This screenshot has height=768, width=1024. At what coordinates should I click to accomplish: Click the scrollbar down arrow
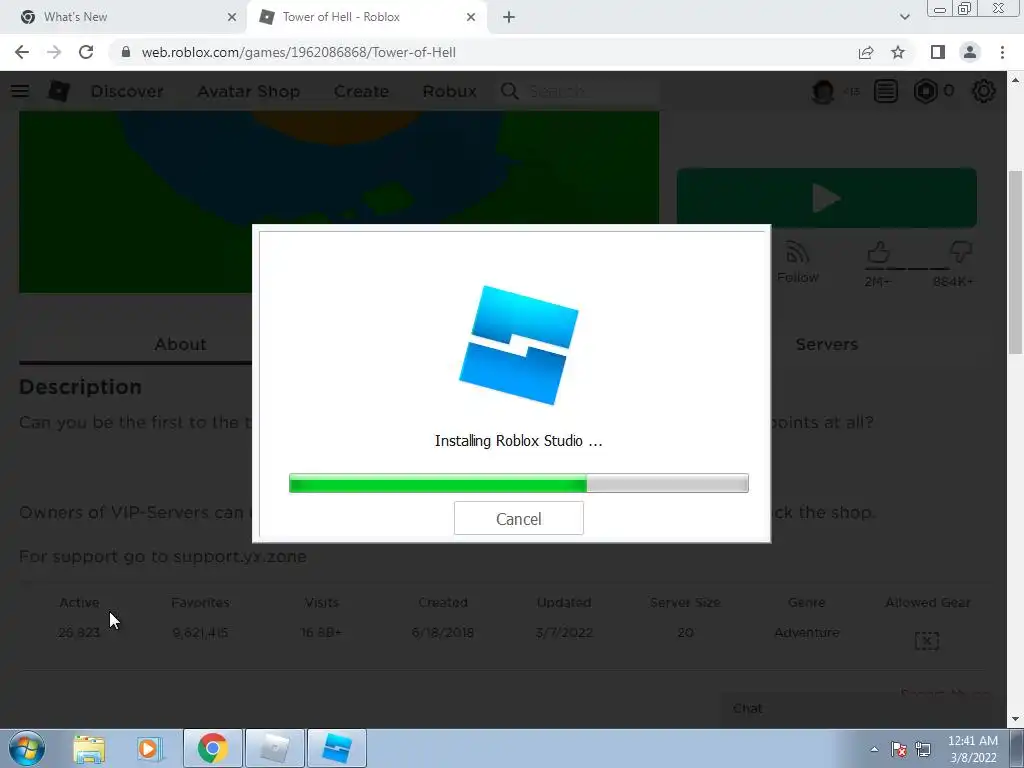click(x=1015, y=720)
